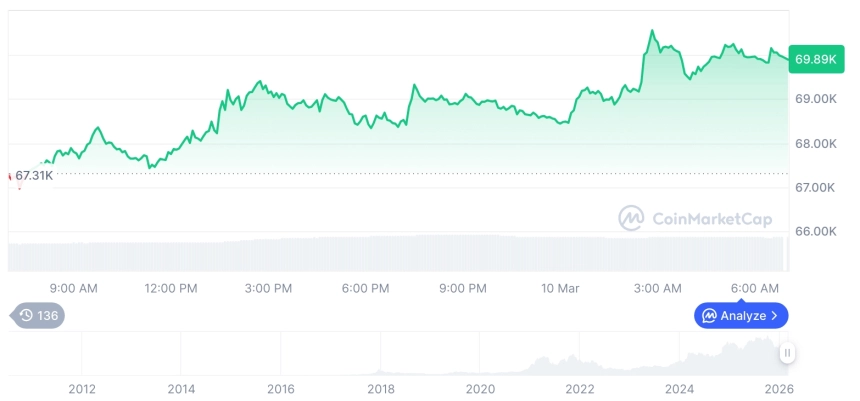
Task: Click the range slider handle near 2026
Action: click(x=787, y=353)
